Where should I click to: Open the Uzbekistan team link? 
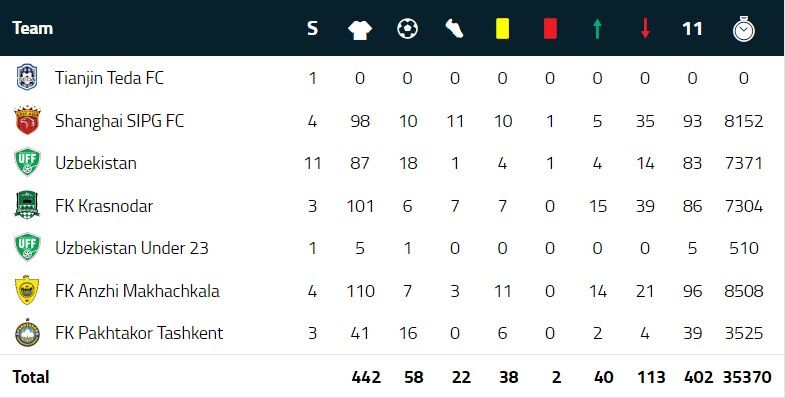tap(96, 163)
